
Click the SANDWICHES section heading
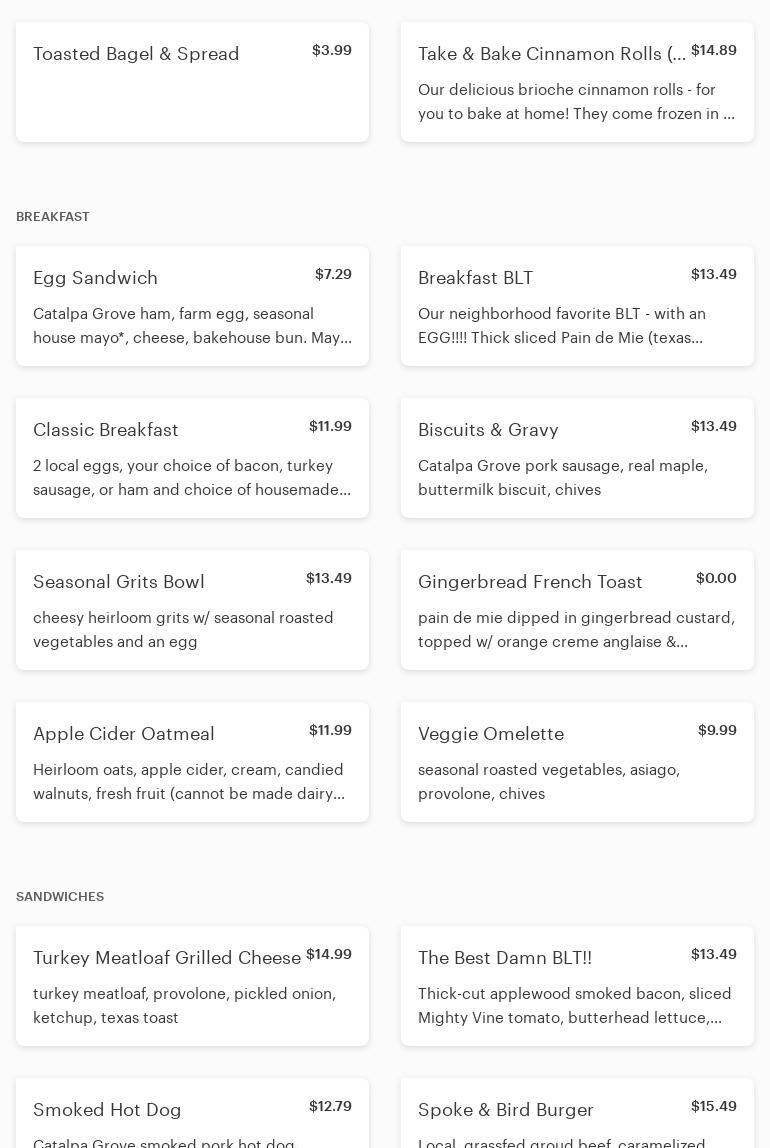[60, 897]
